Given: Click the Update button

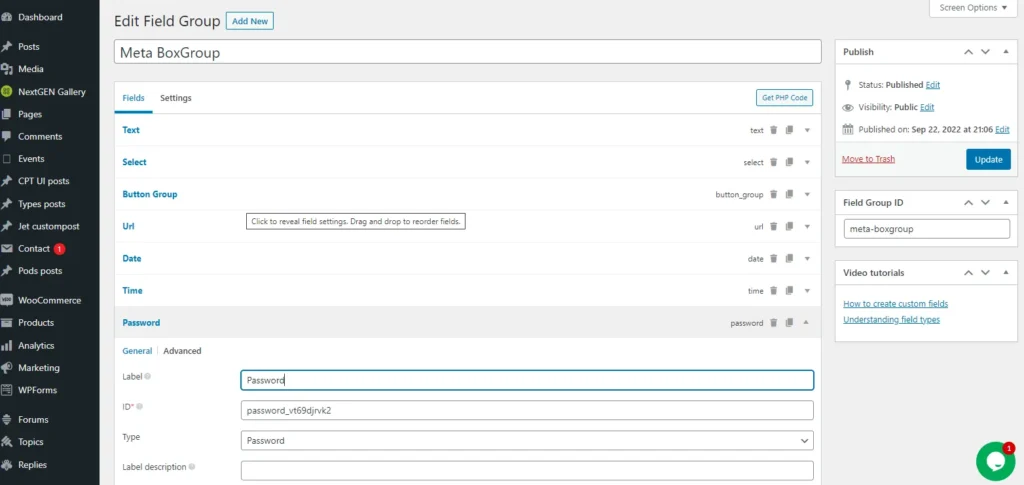Looking at the screenshot, I should pos(988,159).
